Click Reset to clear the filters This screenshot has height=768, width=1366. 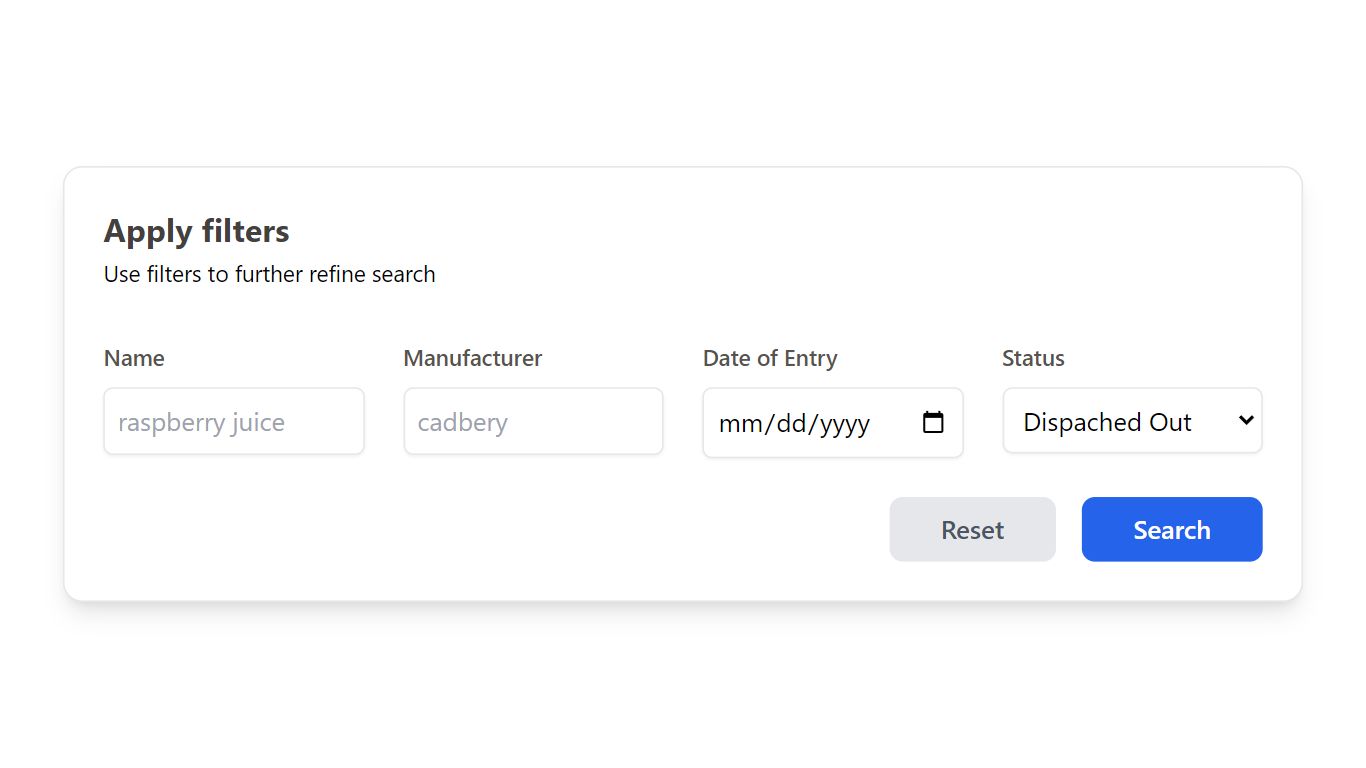971,529
